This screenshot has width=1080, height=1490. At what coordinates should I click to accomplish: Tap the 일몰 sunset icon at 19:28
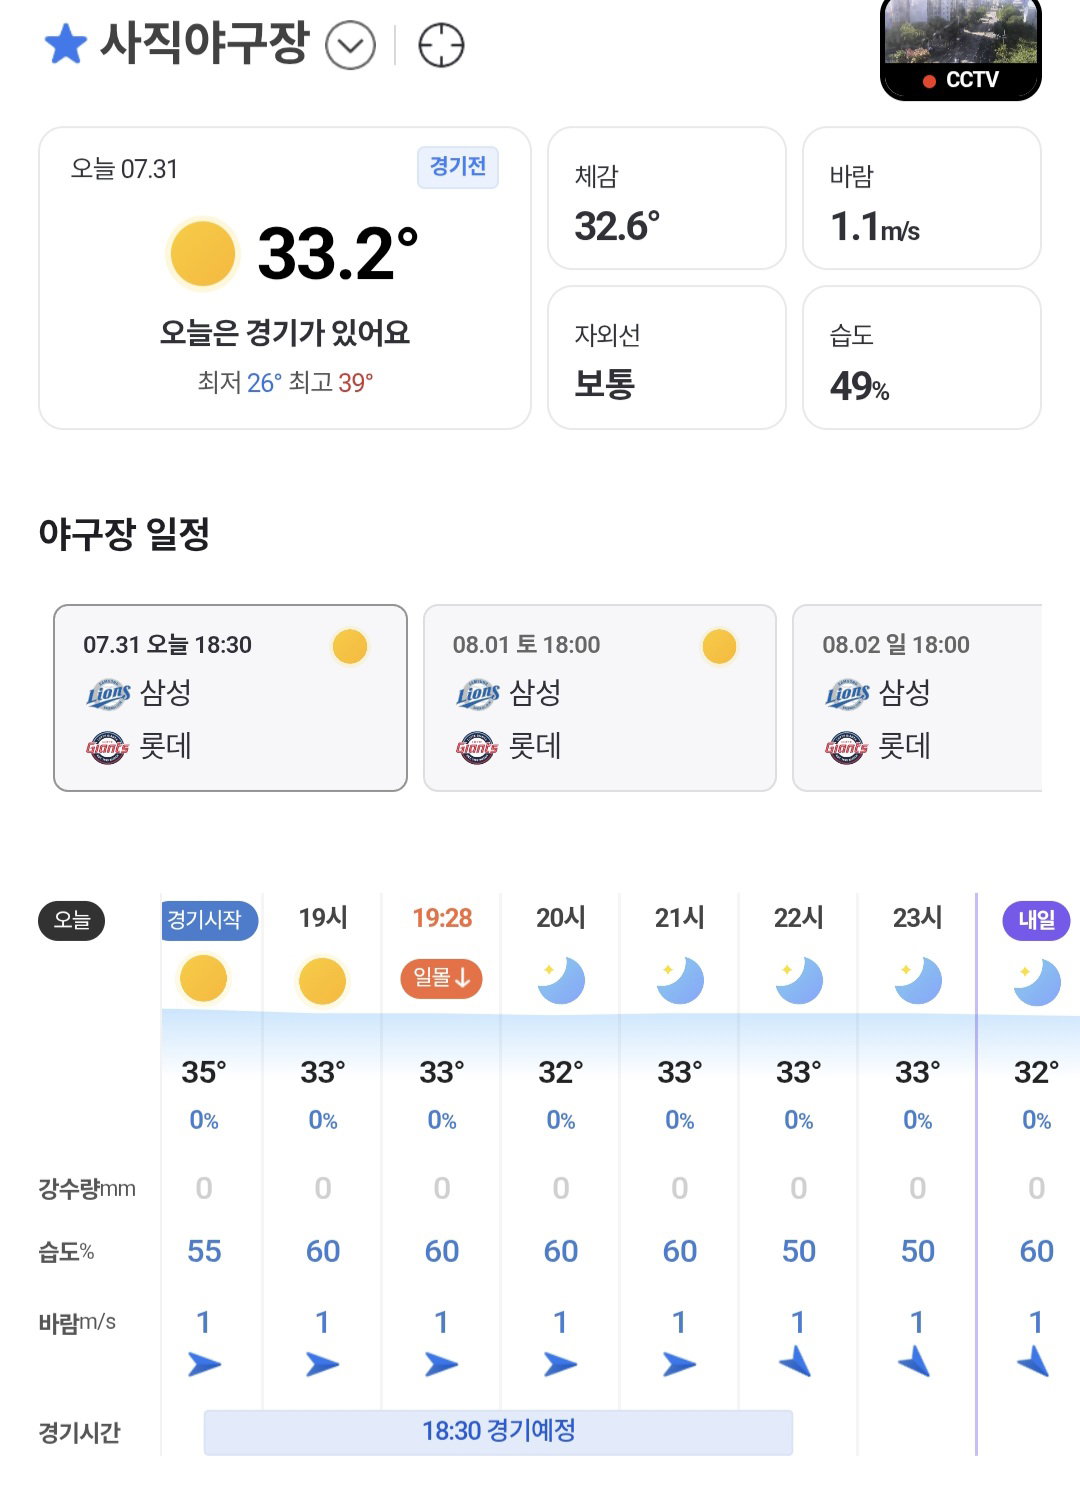(x=441, y=978)
